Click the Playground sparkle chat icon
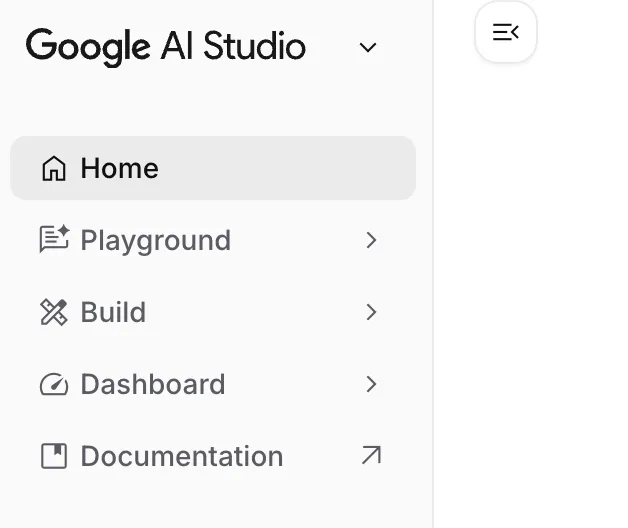 click(54, 240)
